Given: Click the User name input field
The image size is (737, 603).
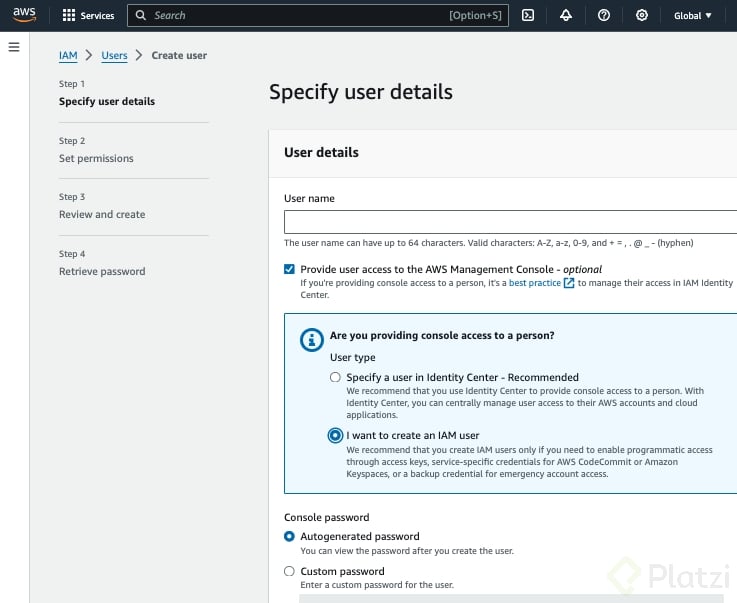Looking at the screenshot, I should (x=510, y=222).
